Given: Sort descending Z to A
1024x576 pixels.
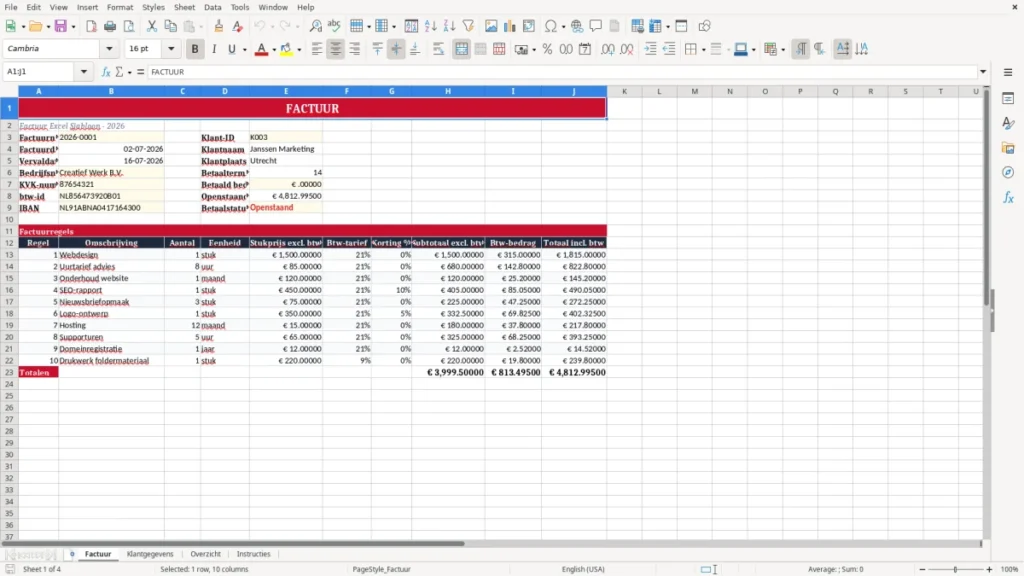Looking at the screenshot, I should [x=449, y=26].
